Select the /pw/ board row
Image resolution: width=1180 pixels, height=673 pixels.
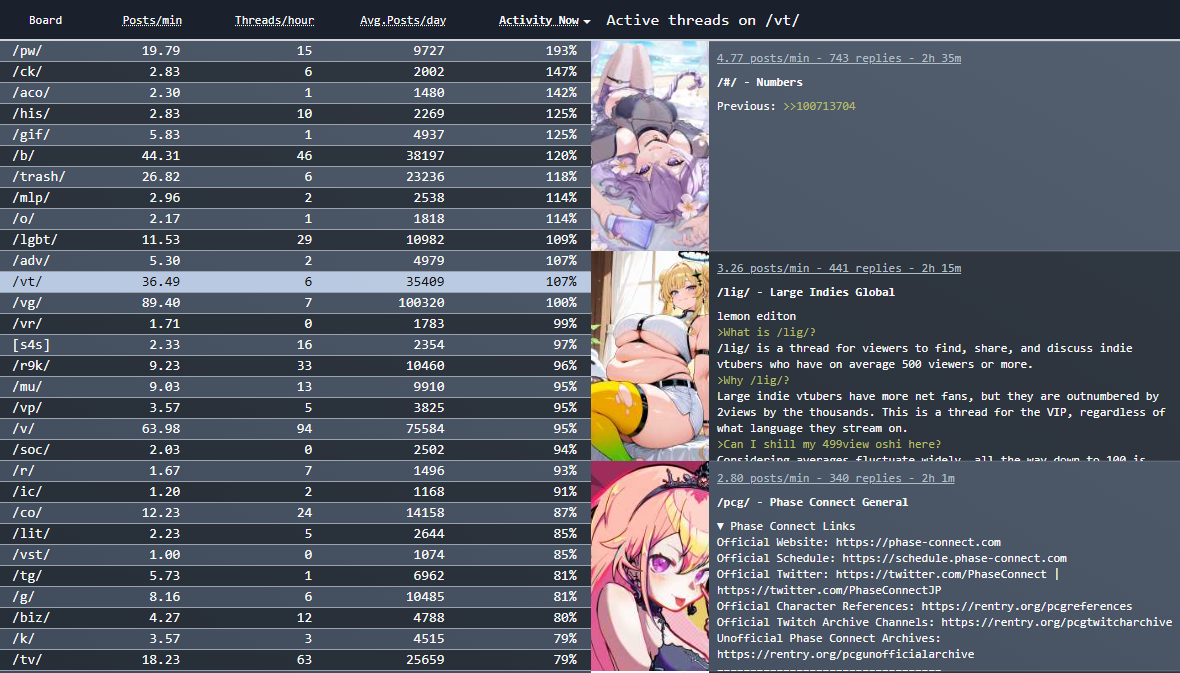pyautogui.click(x=295, y=50)
